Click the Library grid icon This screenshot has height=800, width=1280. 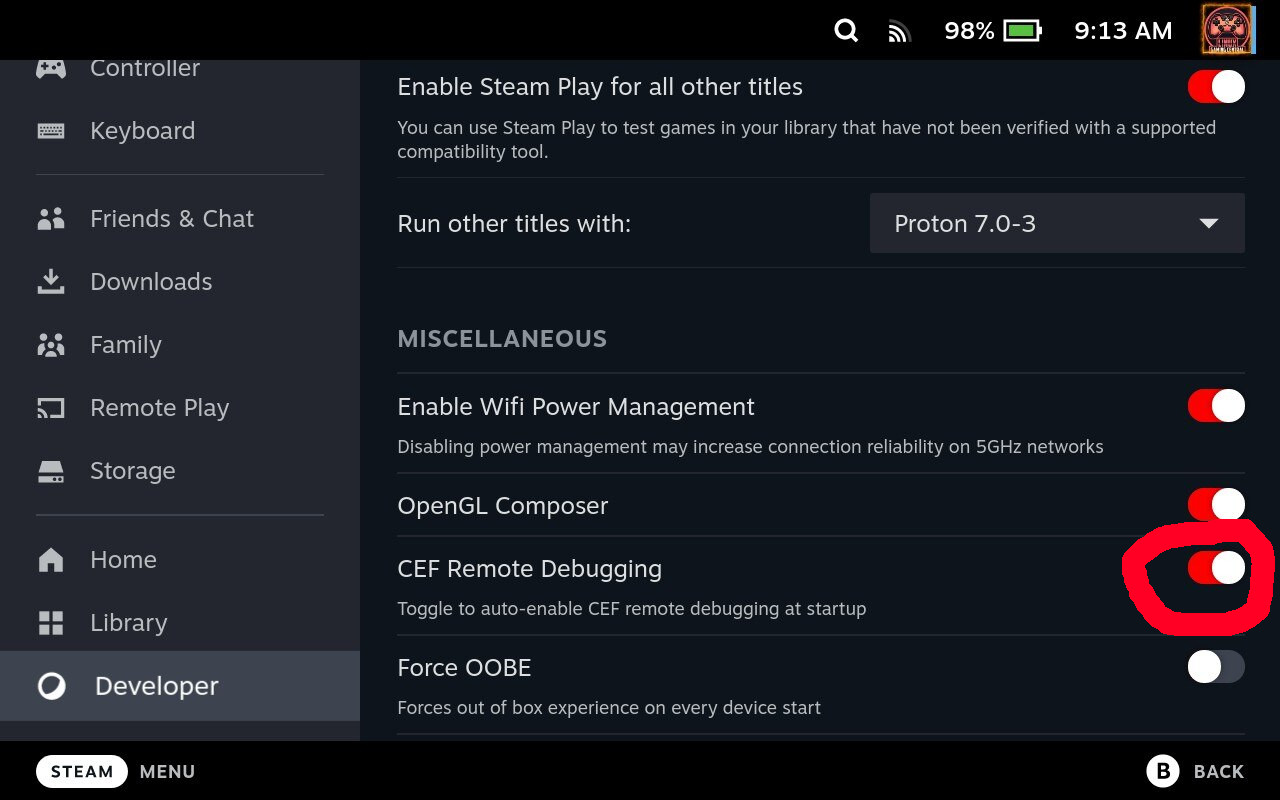click(51, 623)
